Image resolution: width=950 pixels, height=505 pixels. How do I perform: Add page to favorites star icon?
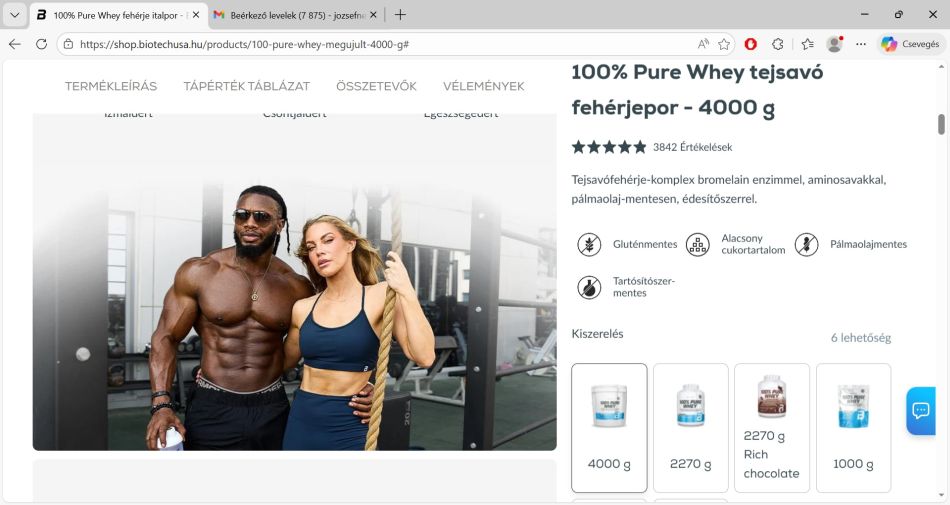click(724, 44)
